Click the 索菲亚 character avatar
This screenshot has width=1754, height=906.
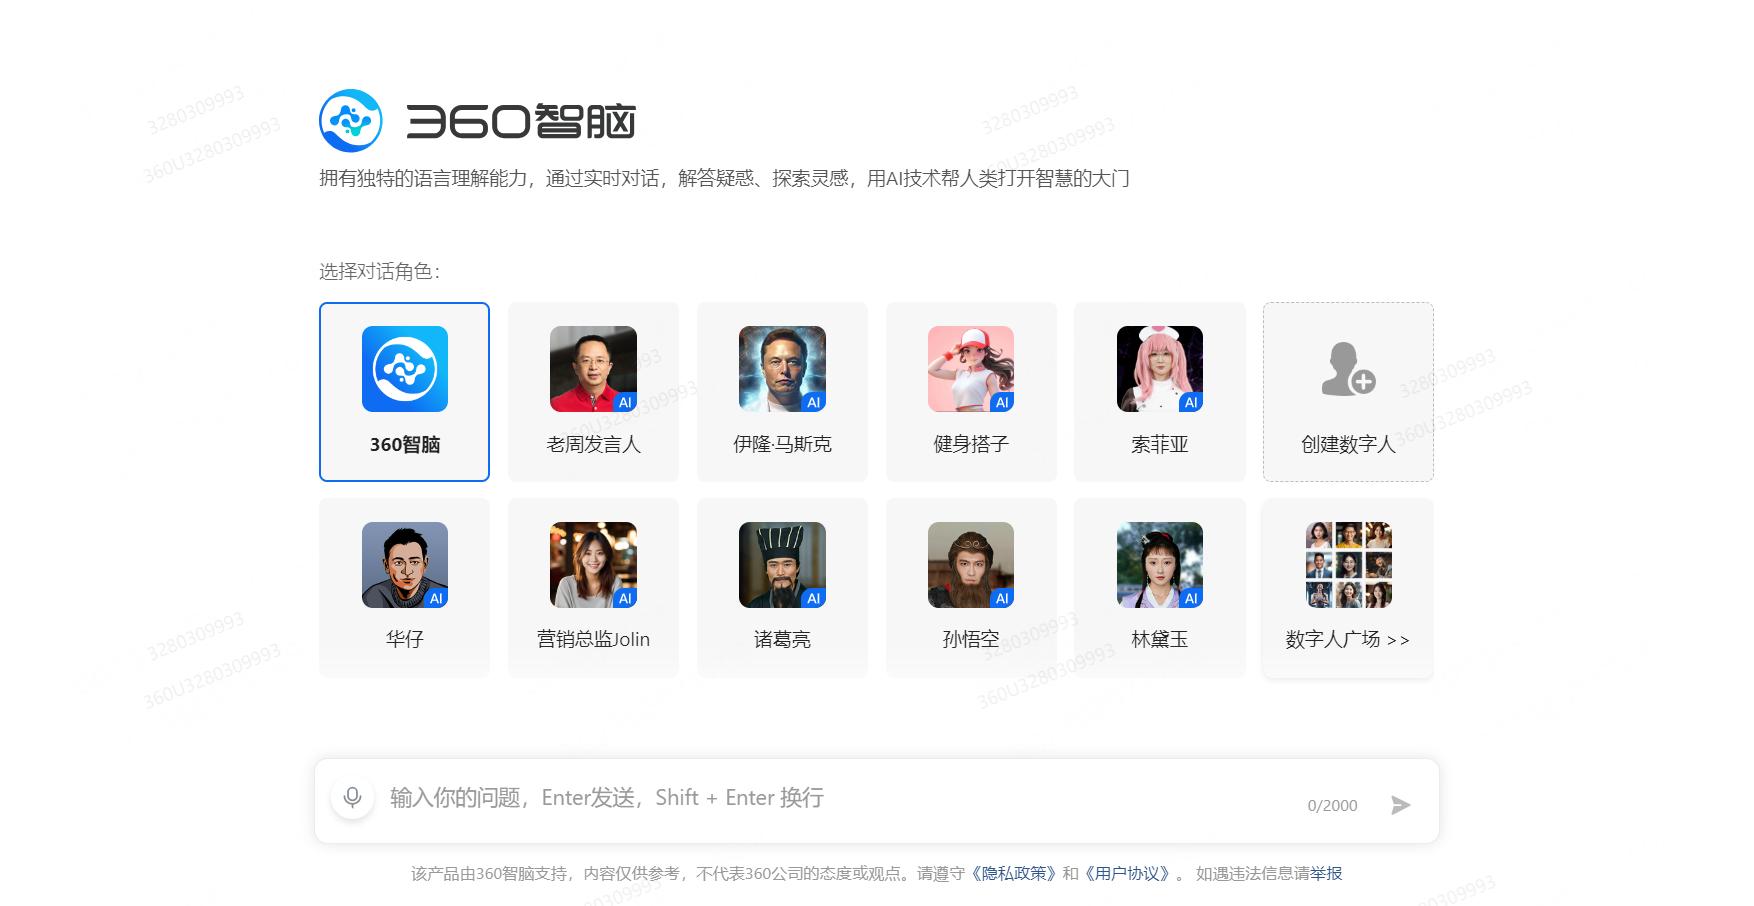[x=1159, y=369]
